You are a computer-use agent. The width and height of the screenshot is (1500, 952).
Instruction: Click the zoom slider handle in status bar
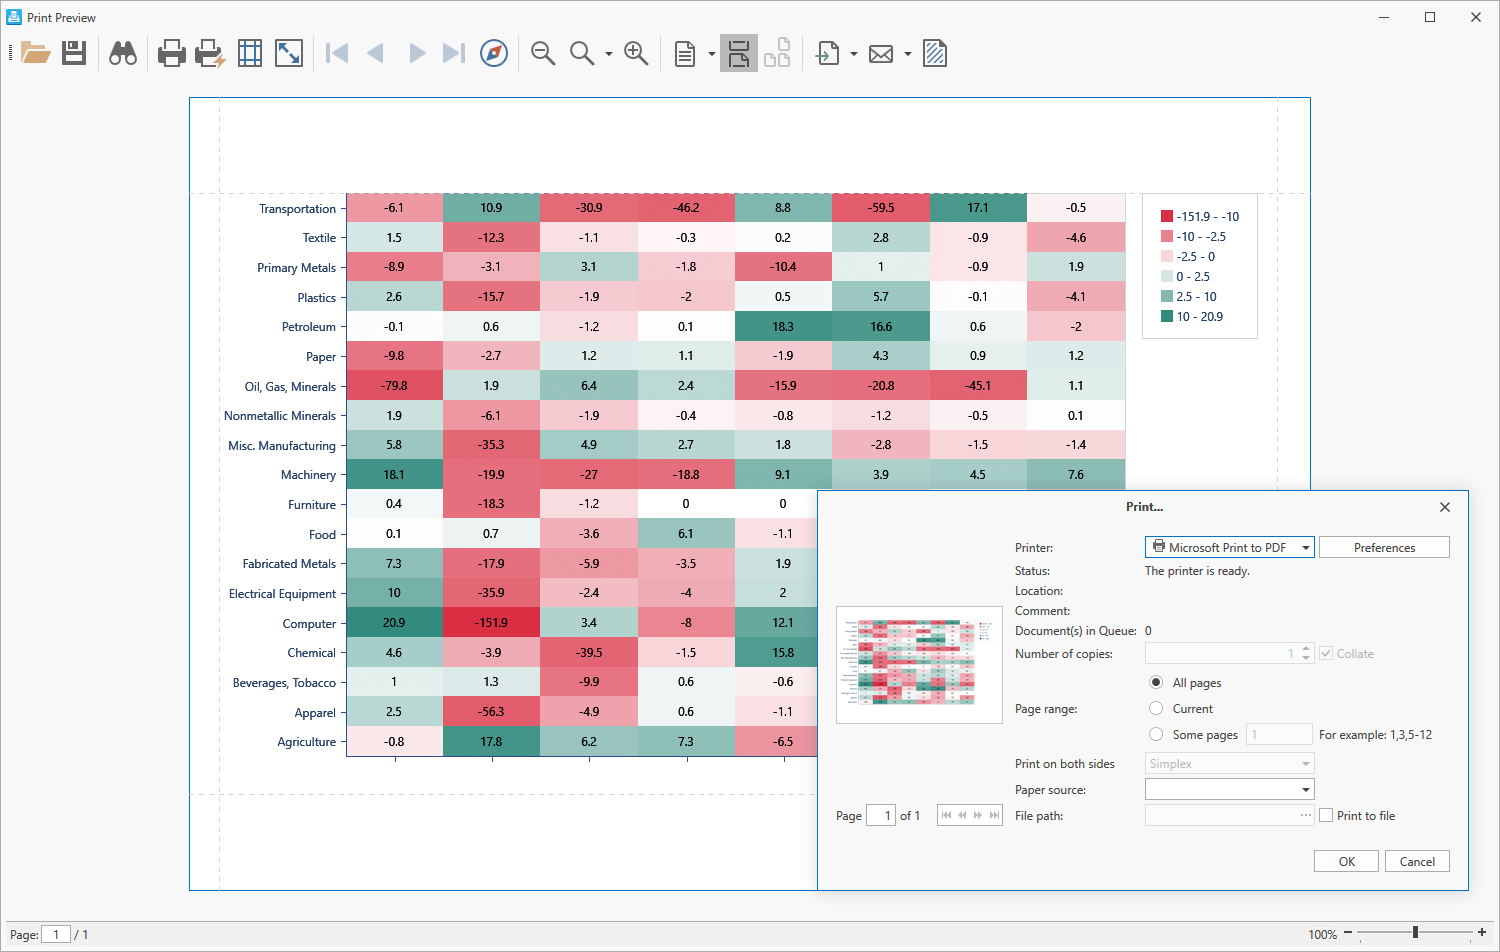(1415, 933)
